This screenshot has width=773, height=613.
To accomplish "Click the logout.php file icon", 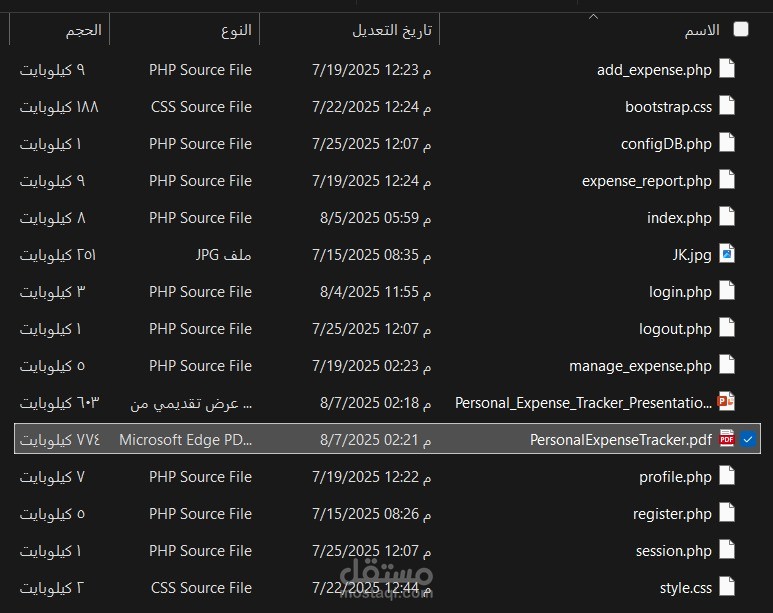I will 727,327.
